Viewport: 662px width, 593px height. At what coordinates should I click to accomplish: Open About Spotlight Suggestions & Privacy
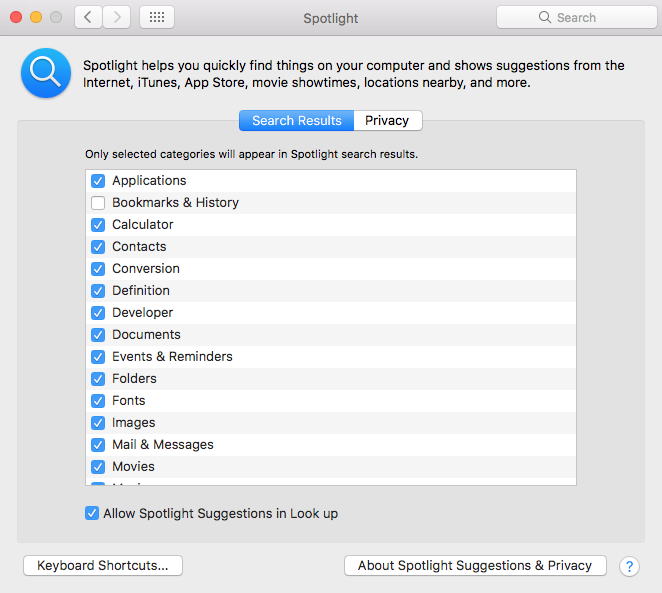point(475,566)
